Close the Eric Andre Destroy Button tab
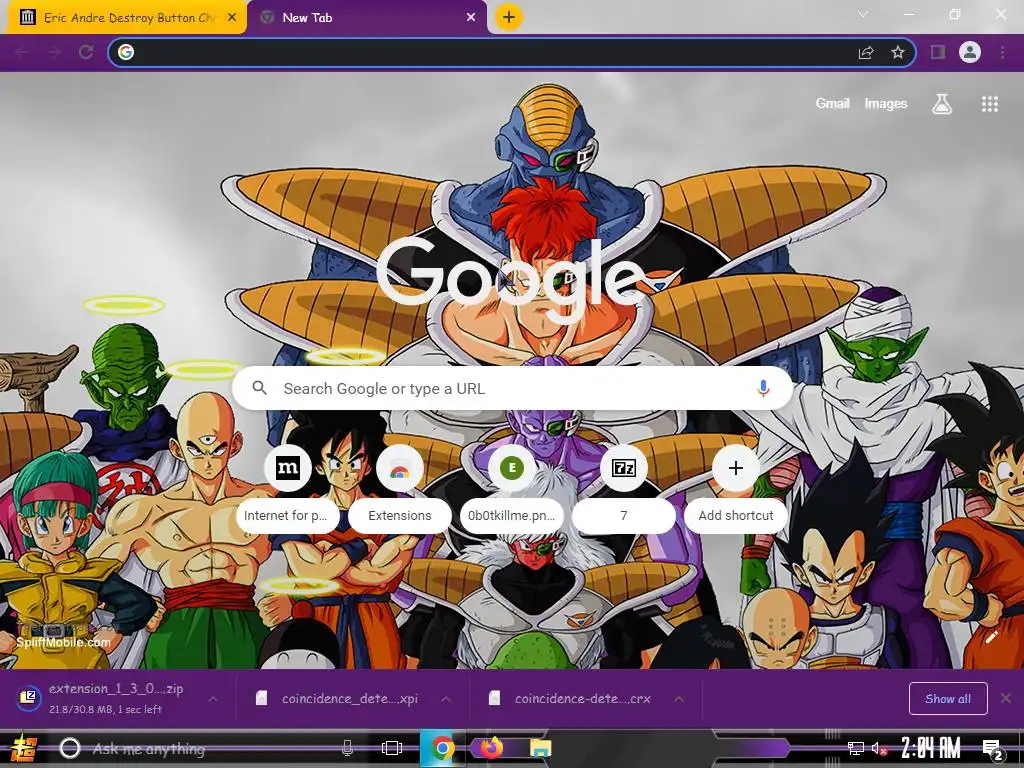The width and height of the screenshot is (1024, 768). pyautogui.click(x=232, y=18)
